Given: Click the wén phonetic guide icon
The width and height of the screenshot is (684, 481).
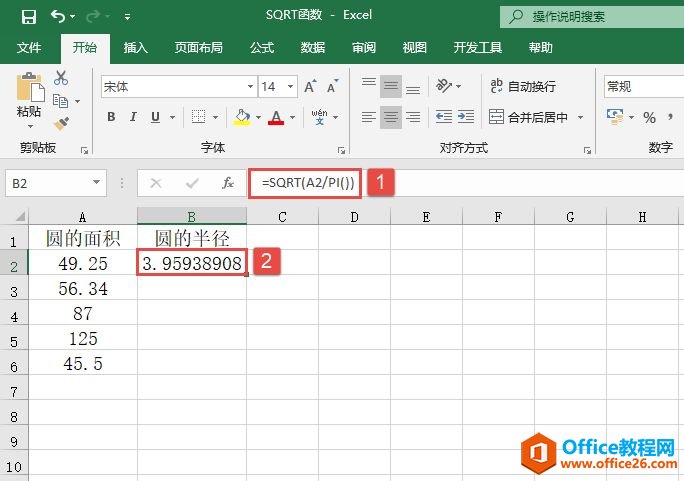Looking at the screenshot, I should (319, 116).
